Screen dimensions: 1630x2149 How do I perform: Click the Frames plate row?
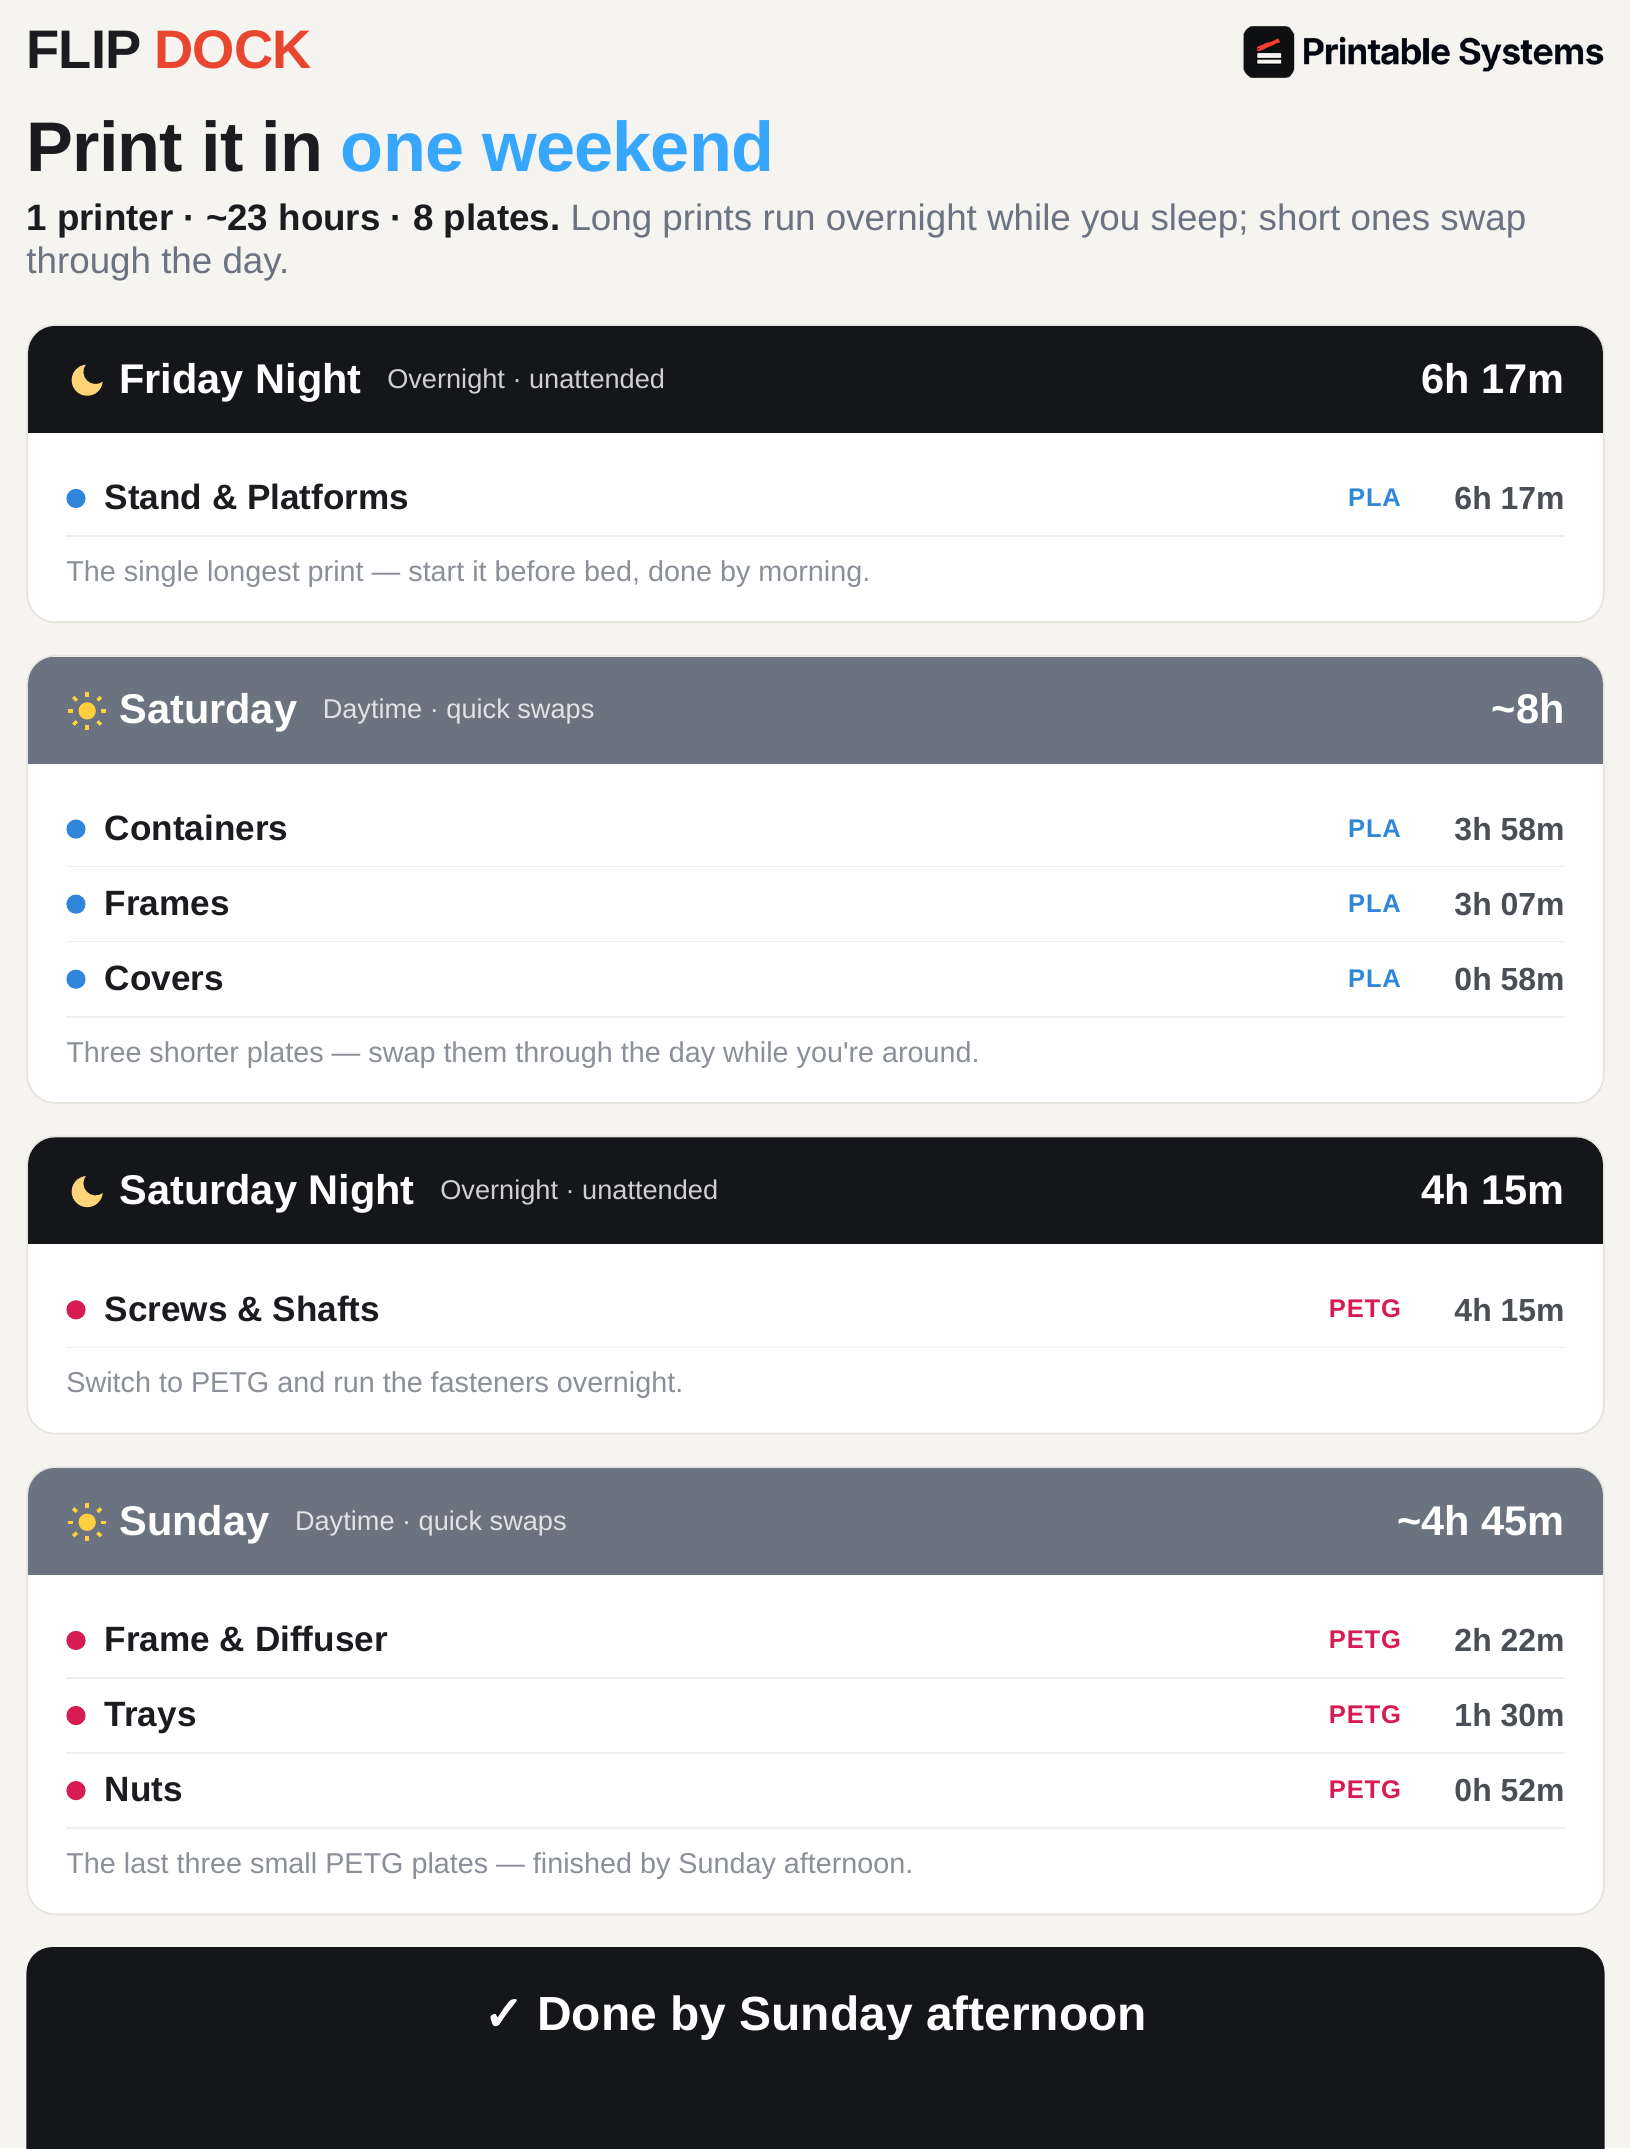815,904
